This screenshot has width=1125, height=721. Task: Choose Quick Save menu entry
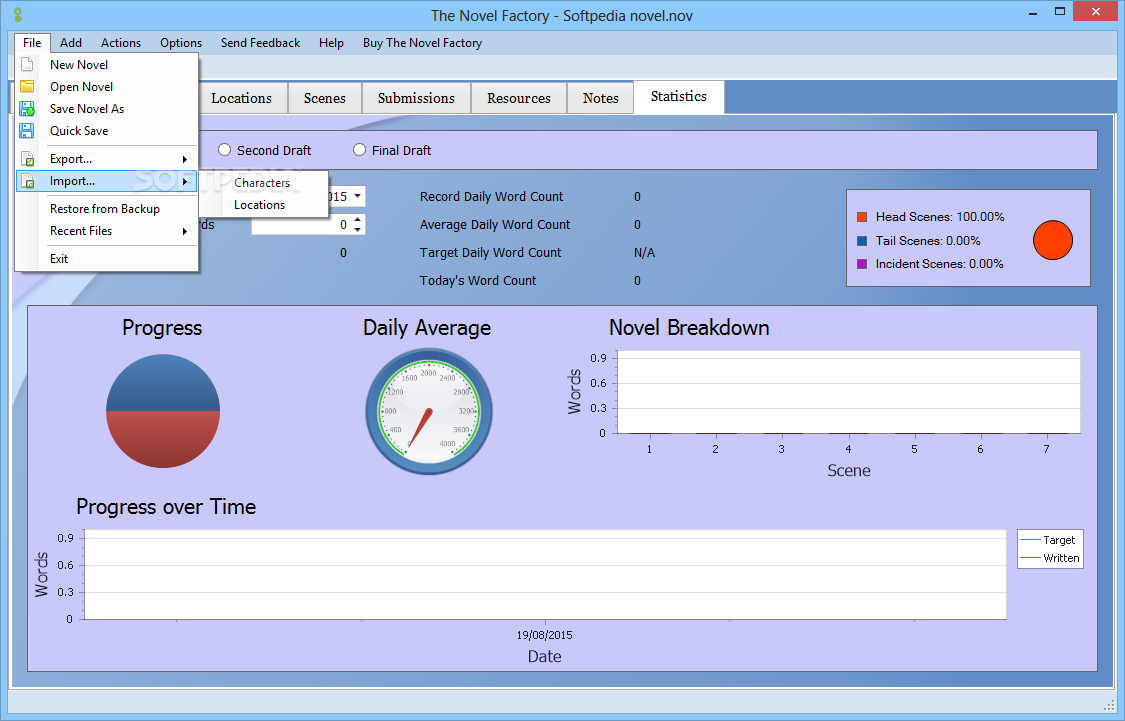pyautogui.click(x=107, y=131)
